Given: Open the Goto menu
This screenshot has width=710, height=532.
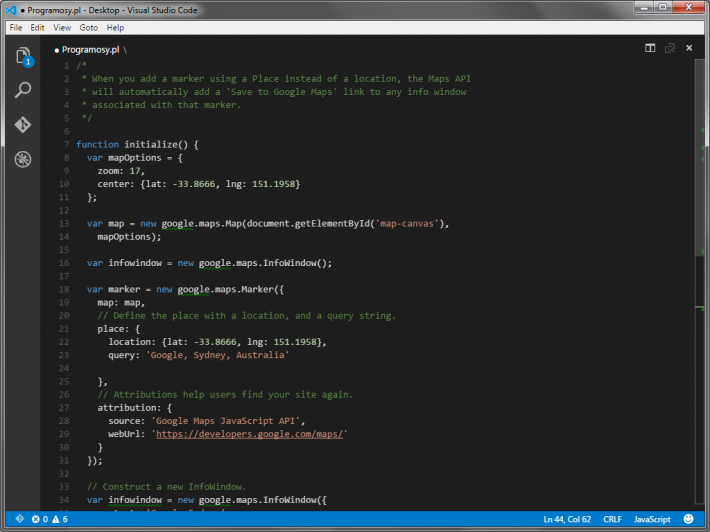Looking at the screenshot, I should tap(89, 28).
